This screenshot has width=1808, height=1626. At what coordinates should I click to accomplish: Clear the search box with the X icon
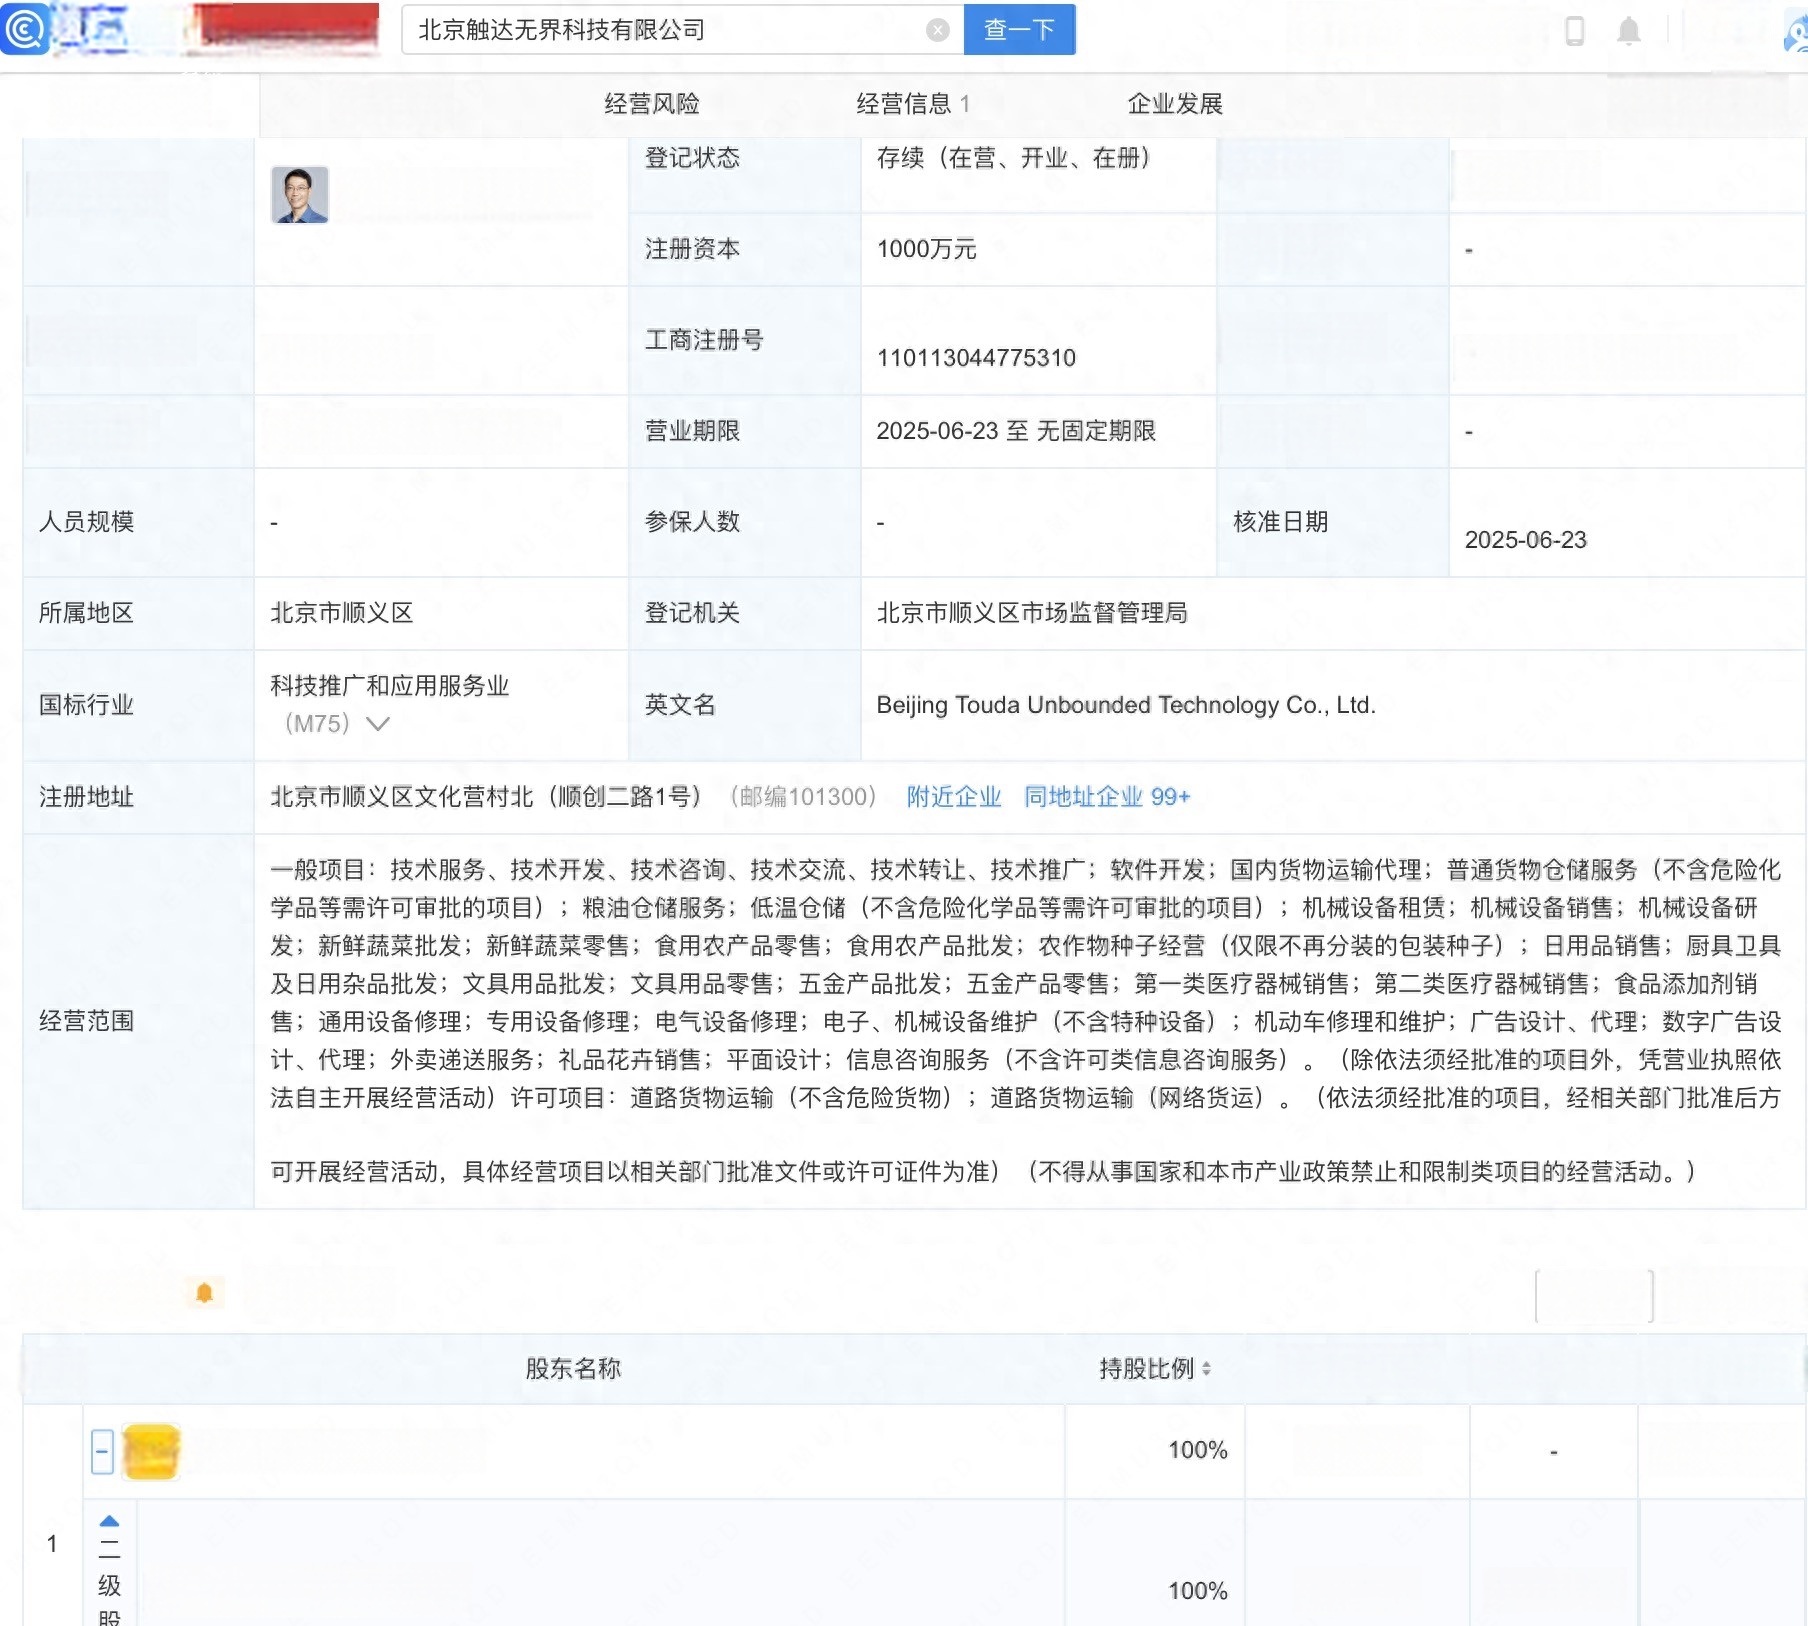pyautogui.click(x=937, y=30)
